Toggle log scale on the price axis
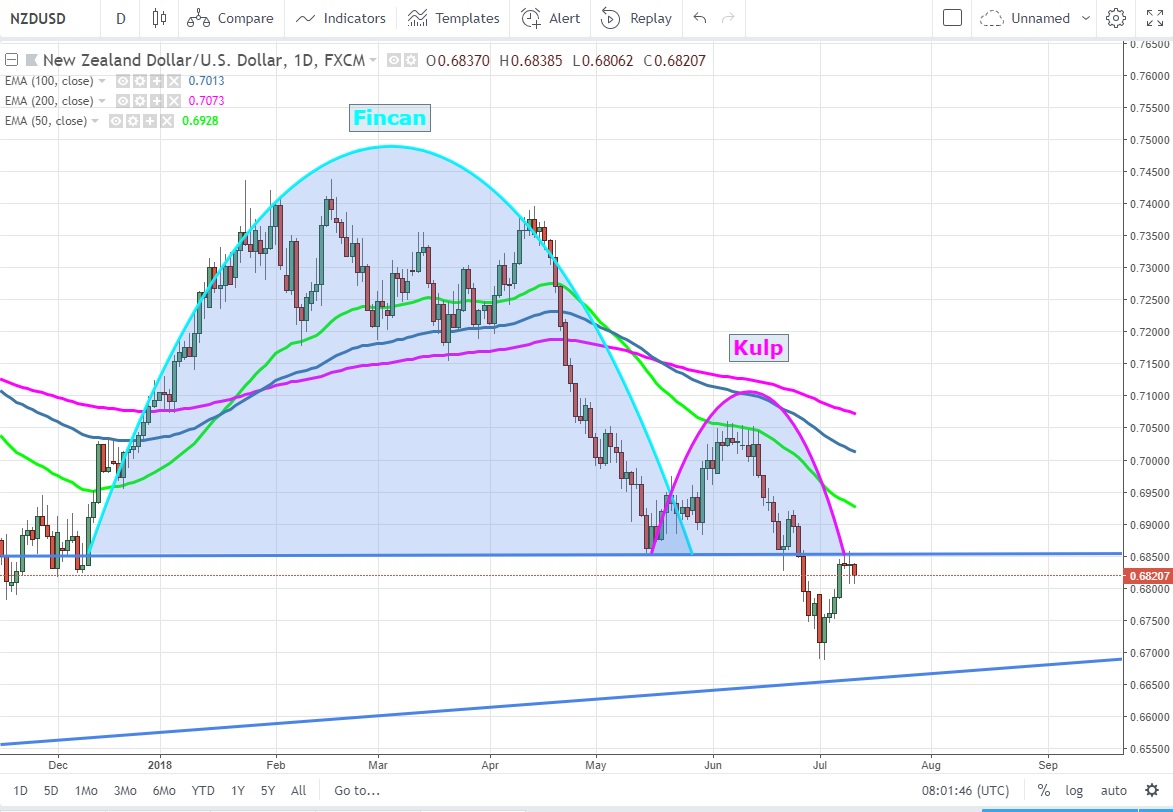This screenshot has height=812, width=1173. coord(1074,790)
